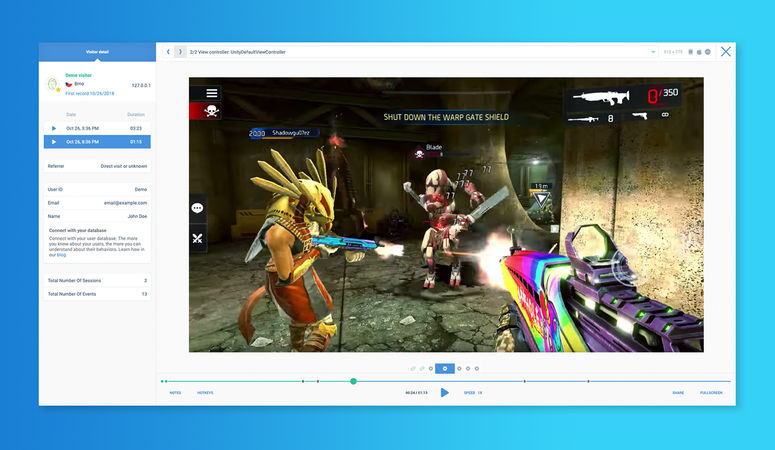
Task: Click the hamburger menu in the game
Action: (x=212, y=93)
